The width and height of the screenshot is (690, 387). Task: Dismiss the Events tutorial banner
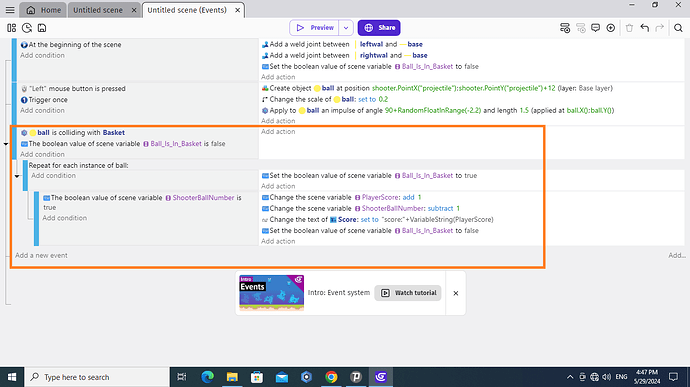(456, 293)
